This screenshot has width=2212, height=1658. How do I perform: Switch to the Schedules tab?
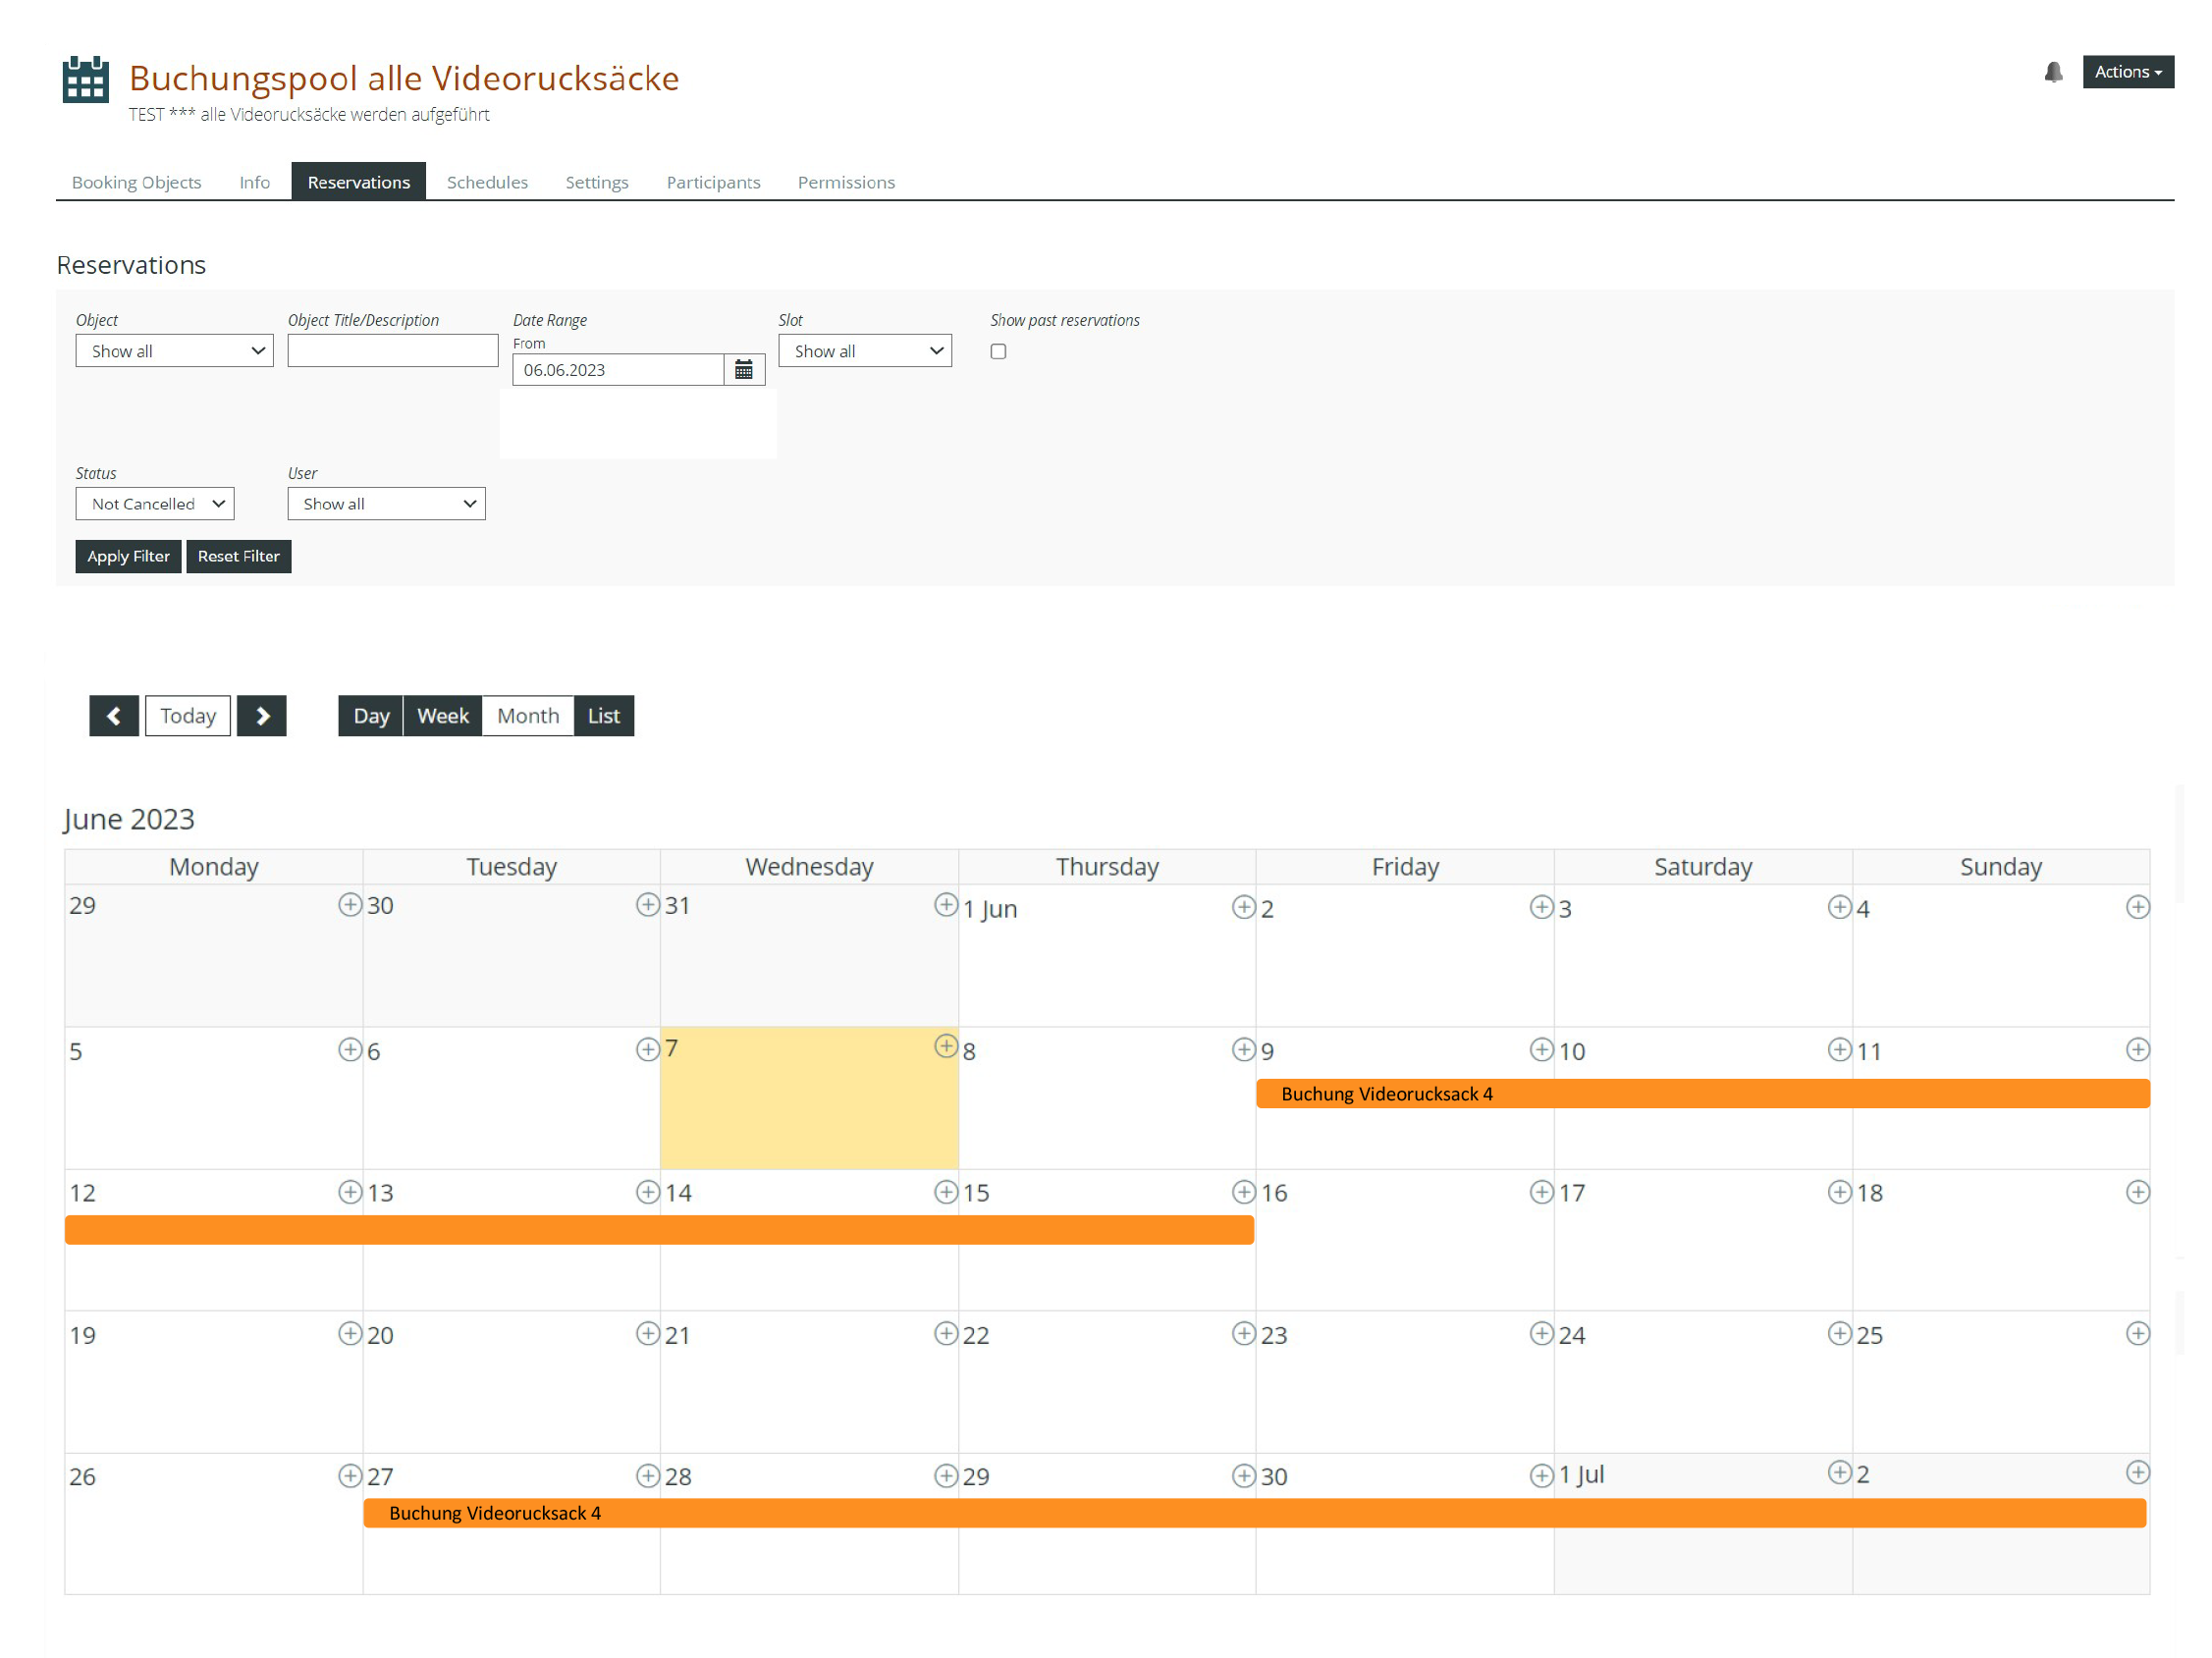(x=487, y=182)
